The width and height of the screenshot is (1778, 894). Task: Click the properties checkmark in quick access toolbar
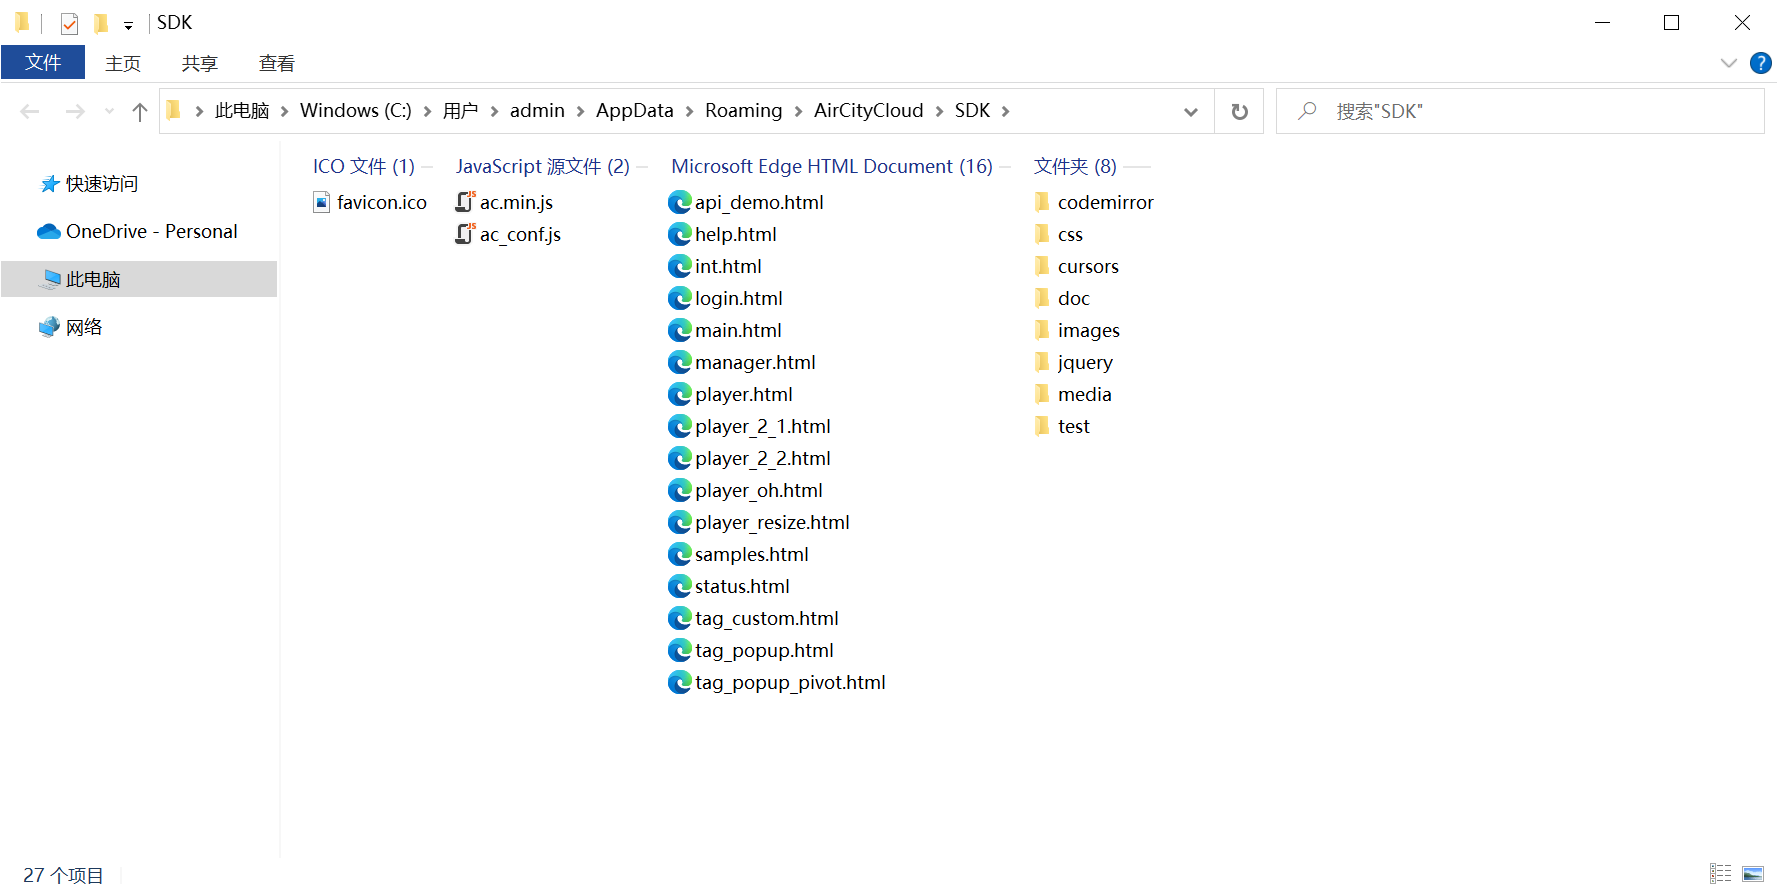69,23
